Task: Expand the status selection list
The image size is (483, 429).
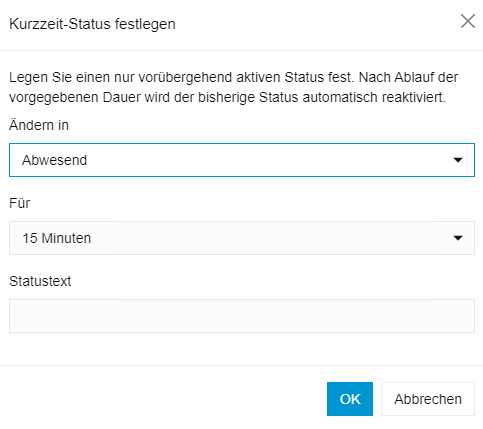Action: 242,160
